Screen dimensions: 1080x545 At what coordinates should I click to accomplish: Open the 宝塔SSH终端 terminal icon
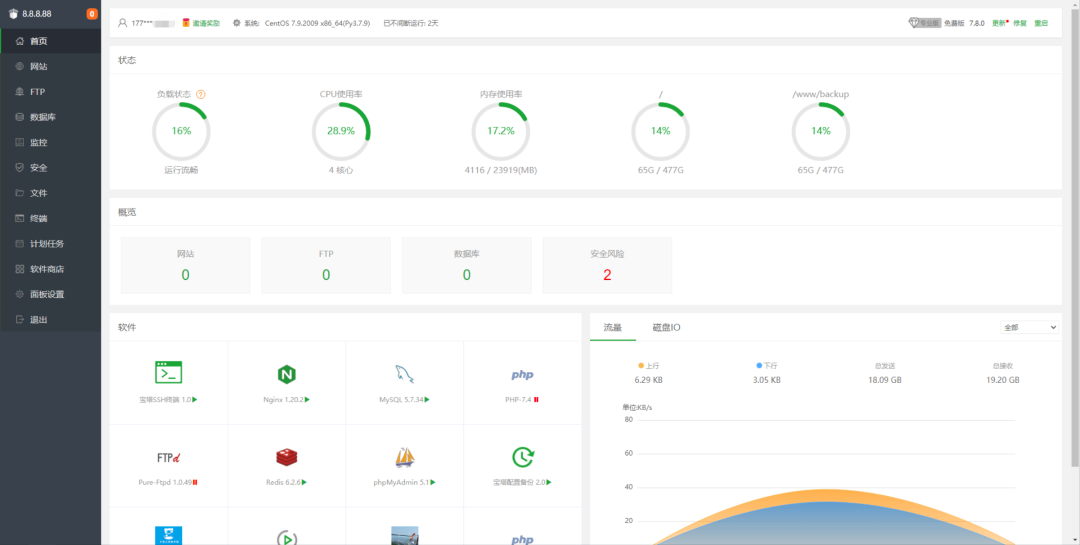click(x=169, y=373)
